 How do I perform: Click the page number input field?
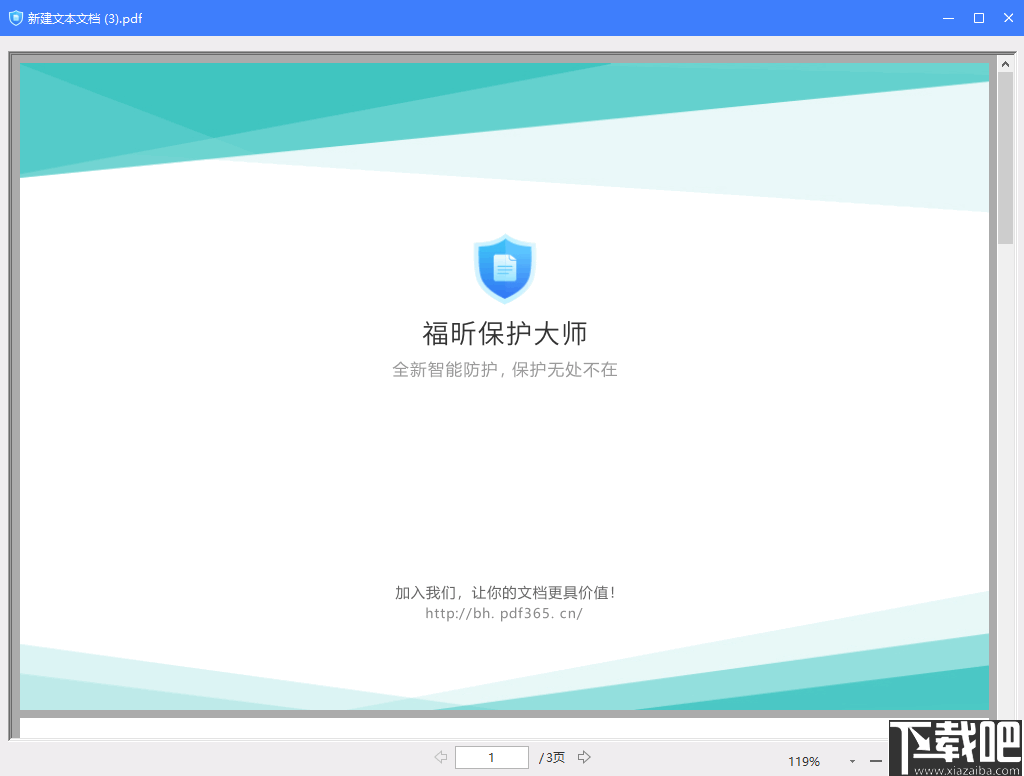coord(492,758)
